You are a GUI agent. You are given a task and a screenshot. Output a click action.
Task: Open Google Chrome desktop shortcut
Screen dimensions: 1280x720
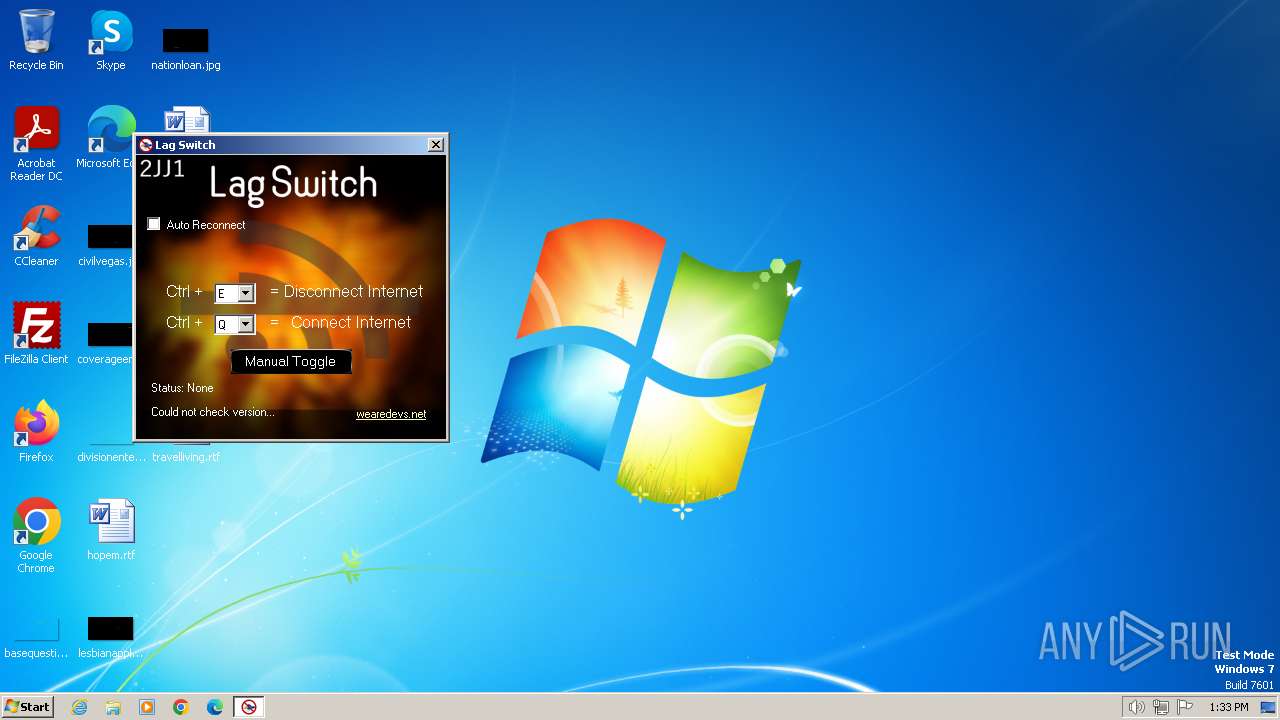click(x=36, y=535)
